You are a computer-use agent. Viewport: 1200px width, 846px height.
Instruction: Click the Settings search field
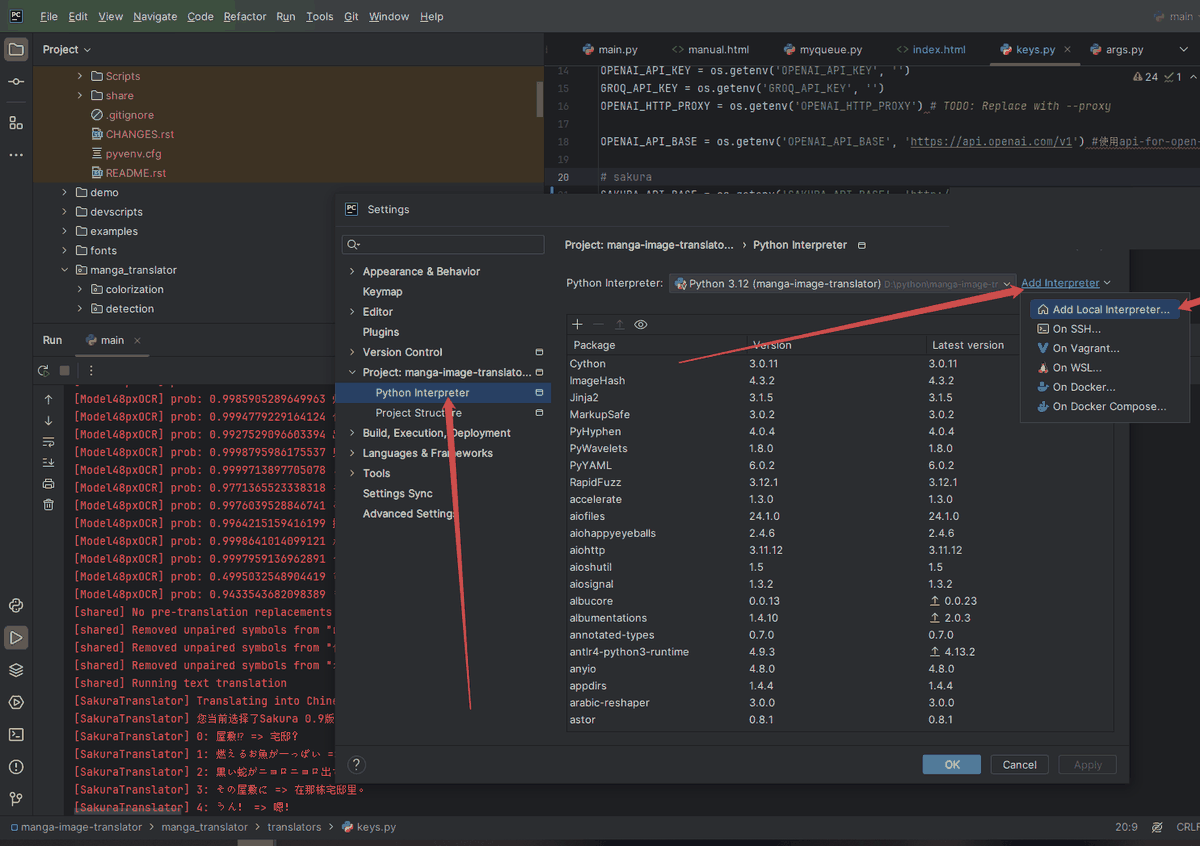(443, 244)
